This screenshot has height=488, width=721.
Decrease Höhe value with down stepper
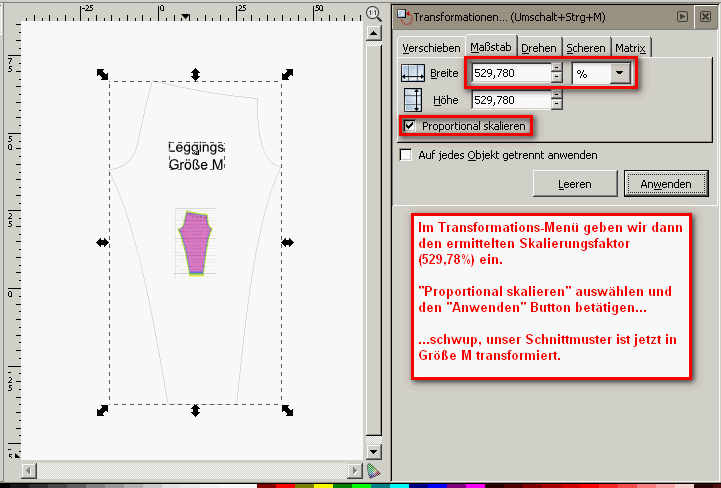(557, 105)
